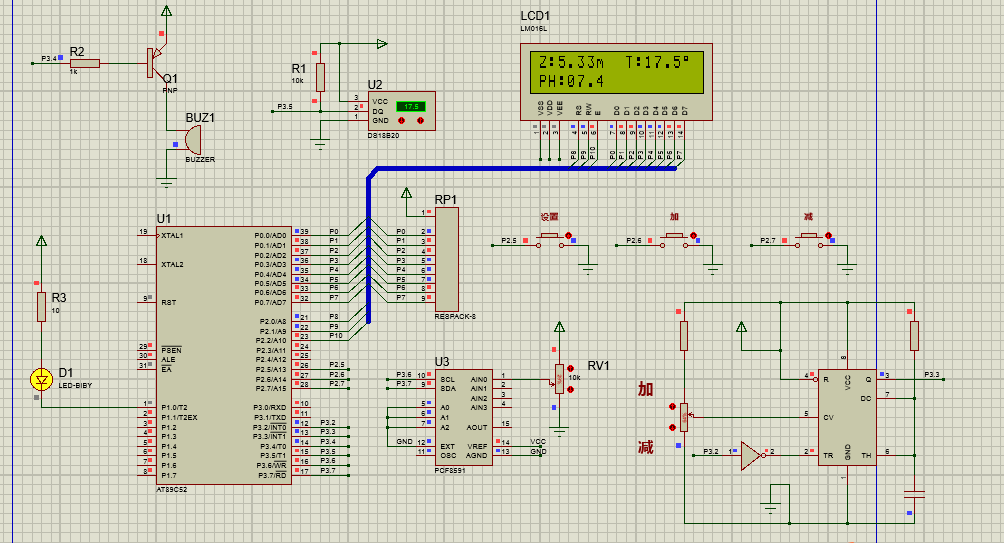1004x543 pixels.
Task: Click RV1 potentiometer's lower red dot
Action: [570, 391]
